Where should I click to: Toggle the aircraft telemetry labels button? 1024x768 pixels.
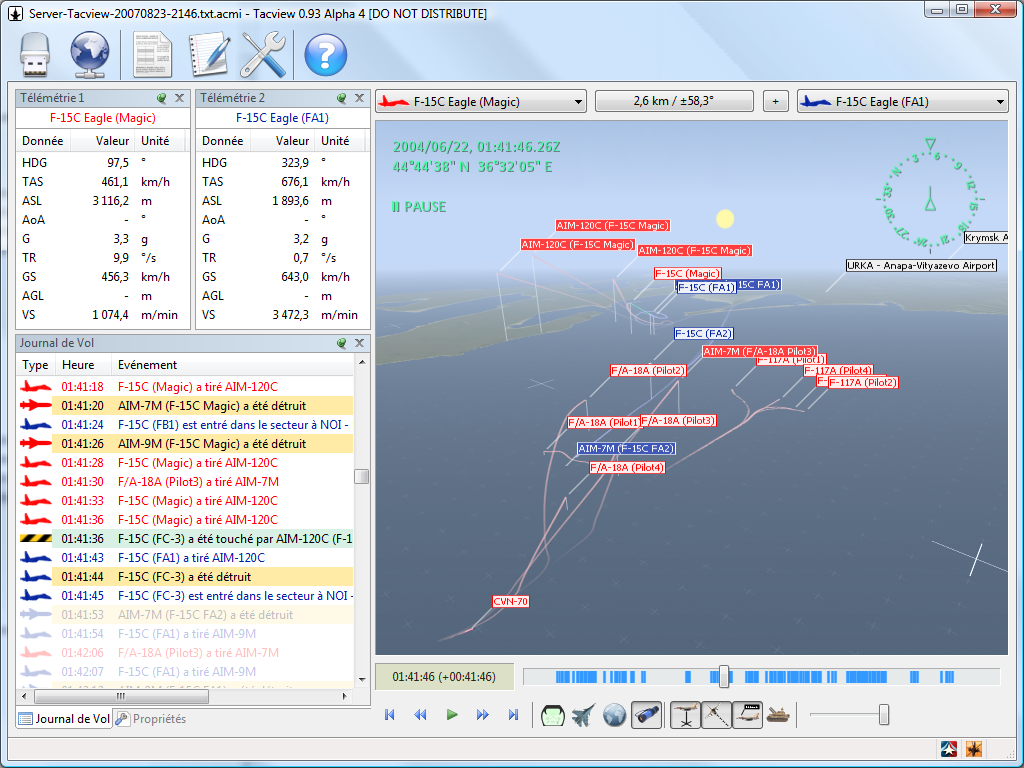click(747, 714)
